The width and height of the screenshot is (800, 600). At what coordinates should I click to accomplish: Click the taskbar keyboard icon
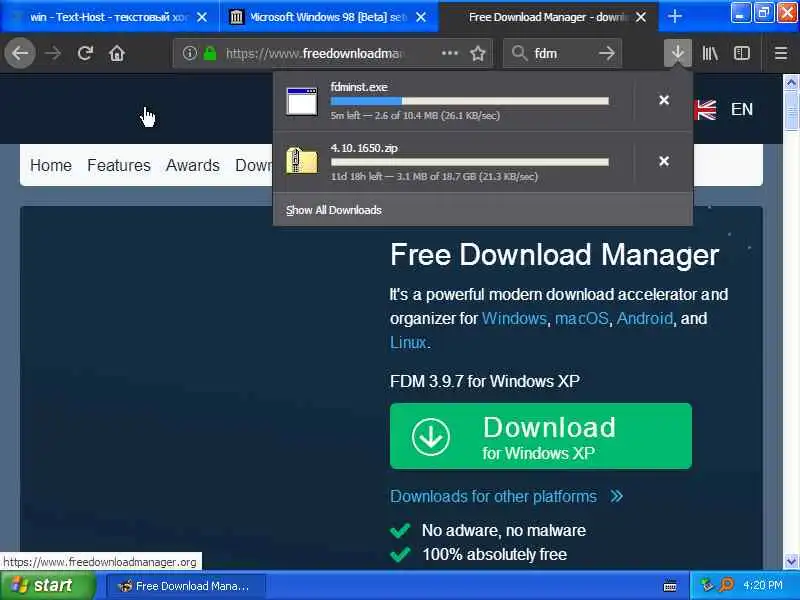click(670, 586)
